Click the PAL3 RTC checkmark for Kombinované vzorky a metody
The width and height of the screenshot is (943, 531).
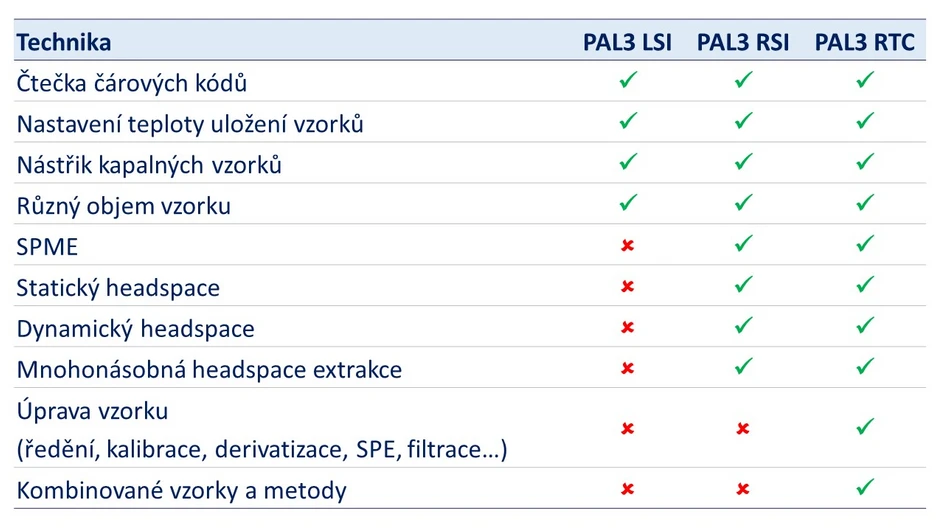tap(866, 489)
